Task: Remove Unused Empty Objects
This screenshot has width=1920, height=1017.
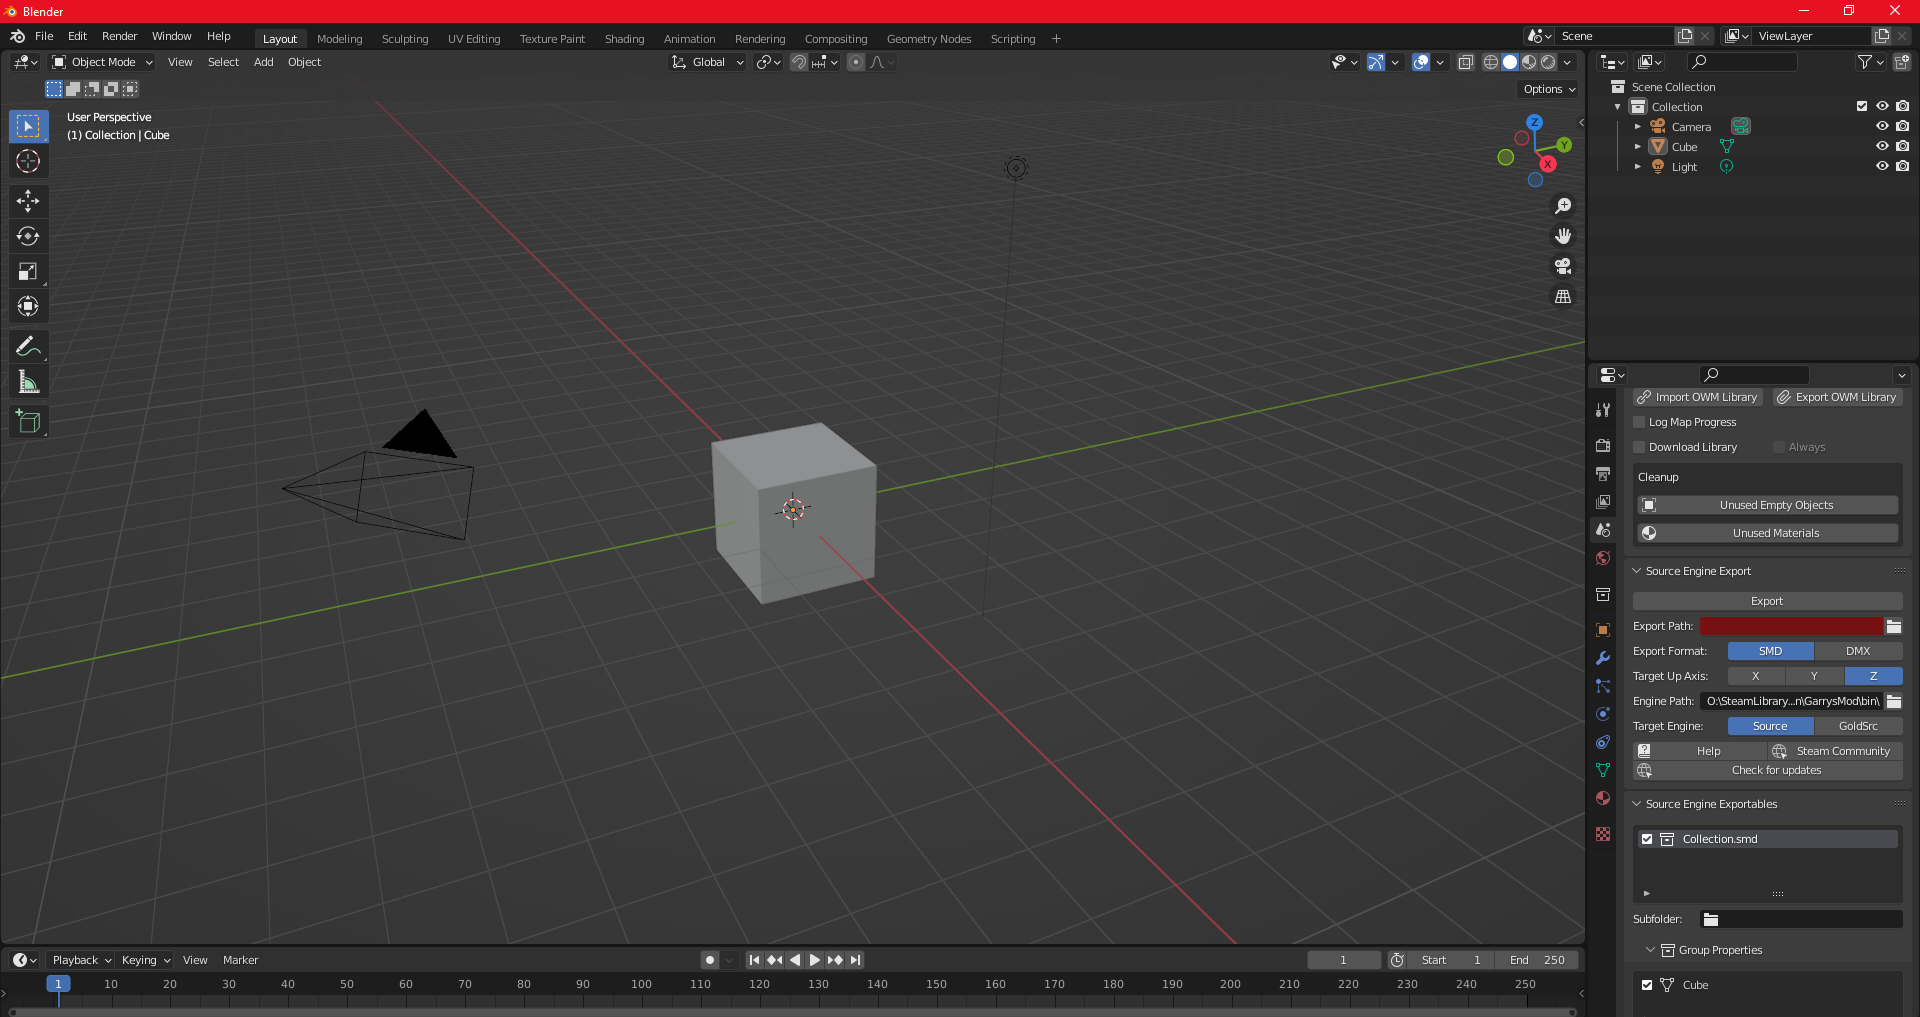Action: 1767,505
